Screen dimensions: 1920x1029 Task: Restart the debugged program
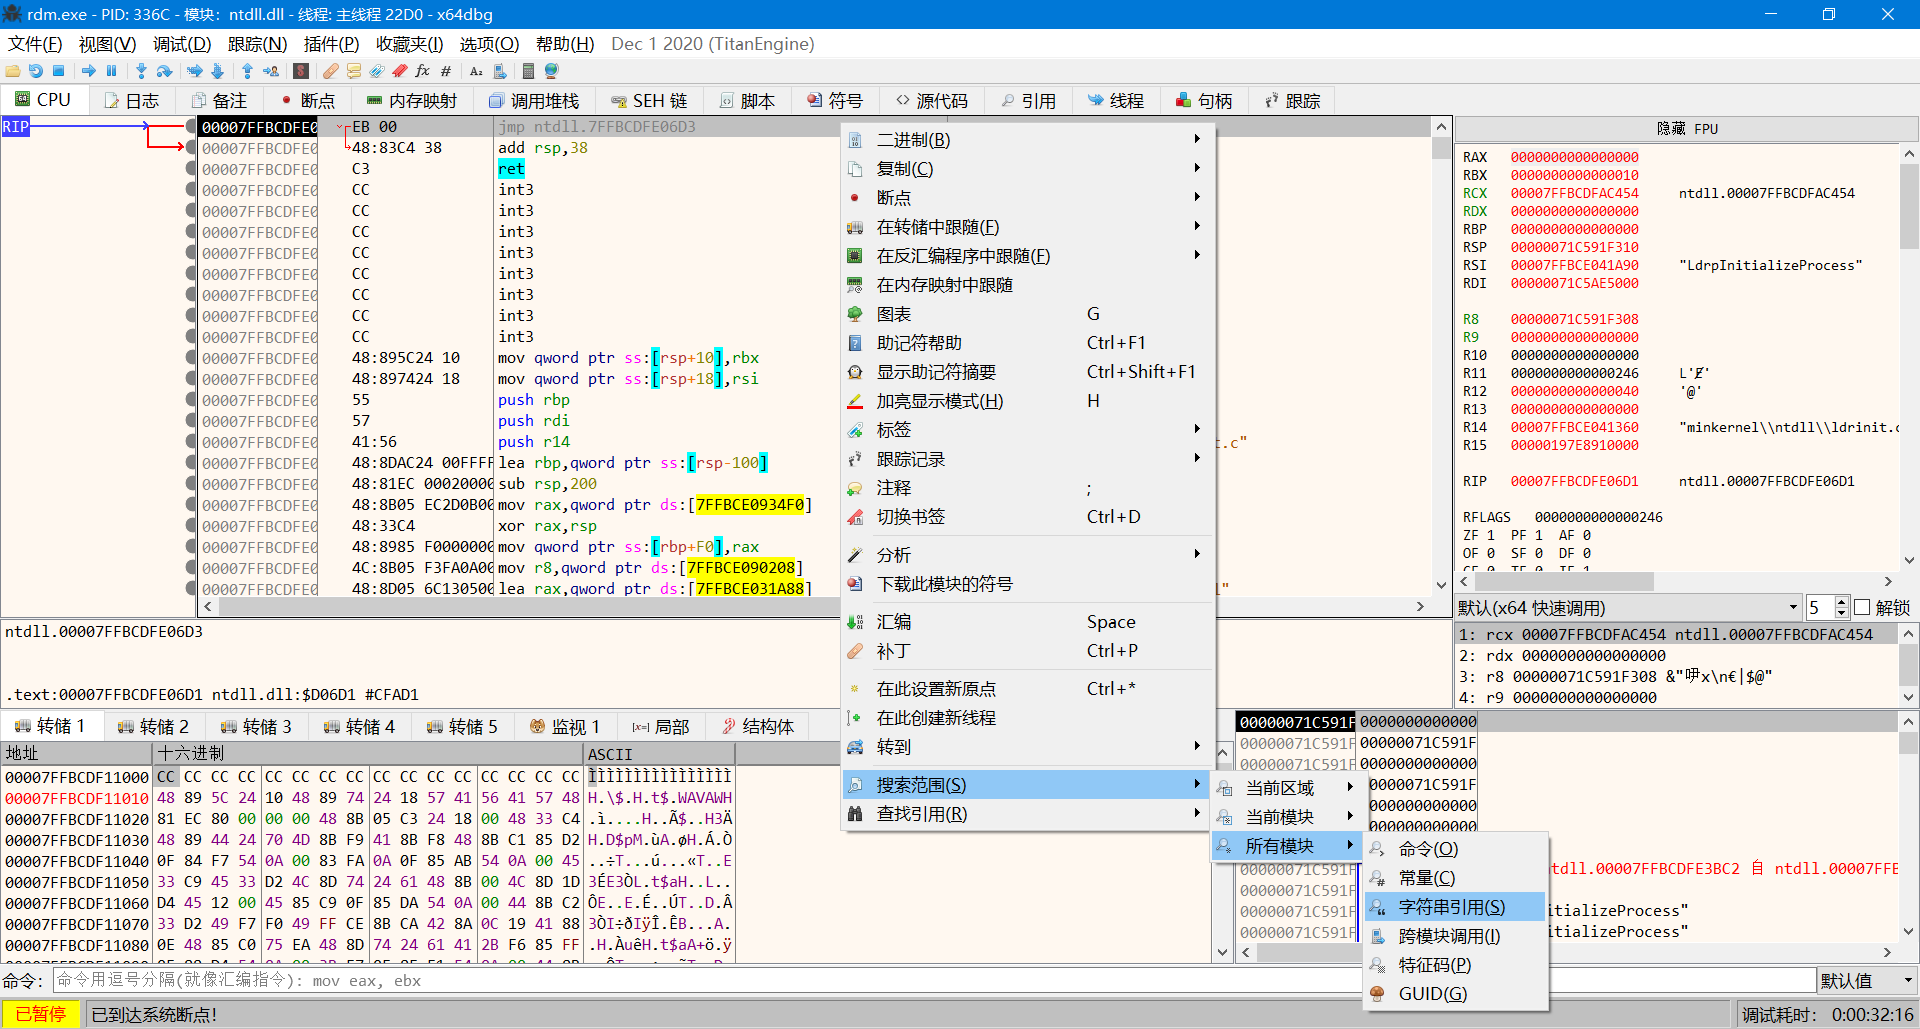click(x=35, y=71)
